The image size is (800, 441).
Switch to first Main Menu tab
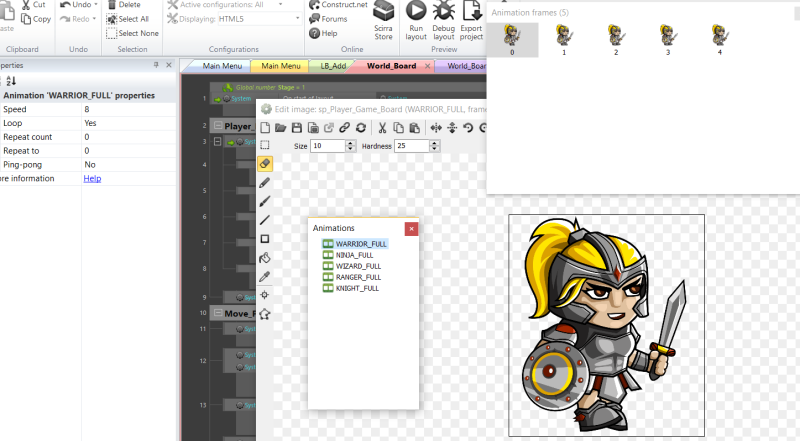[x=222, y=66]
